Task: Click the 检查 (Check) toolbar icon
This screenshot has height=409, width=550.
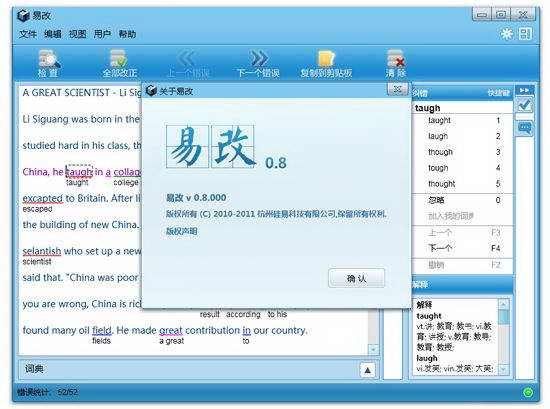Action: (48, 63)
